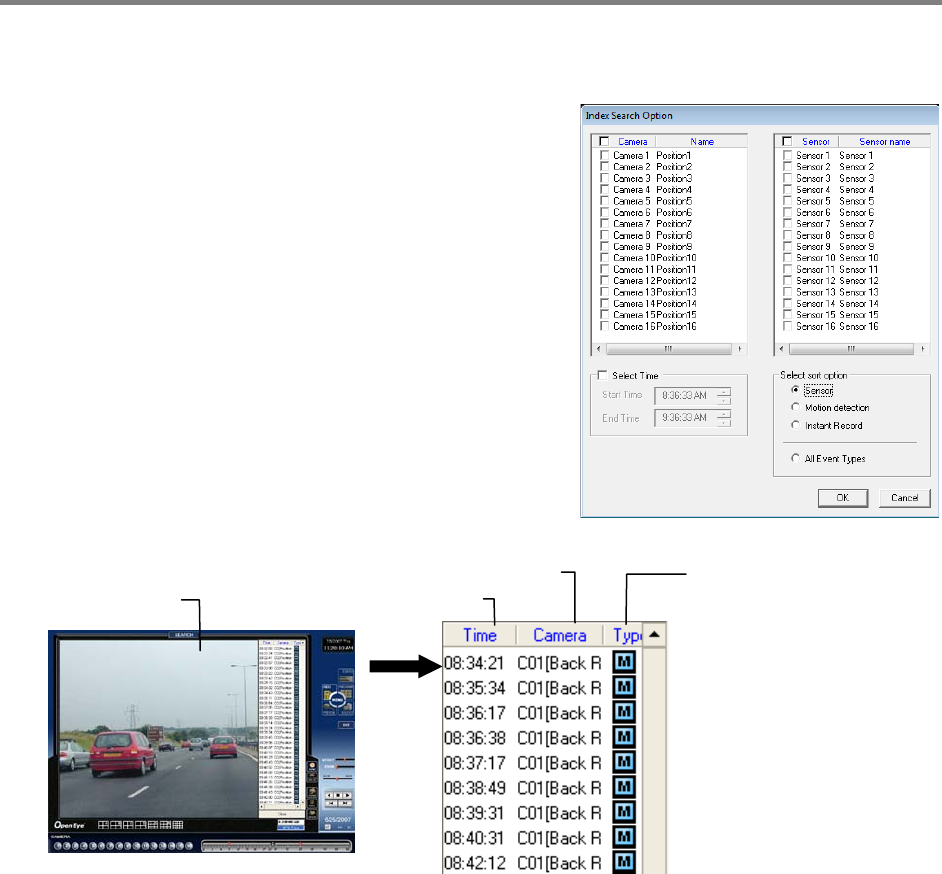Check the Camera 1 Position1 checkbox
The height and width of the screenshot is (874, 942).
click(x=603, y=156)
